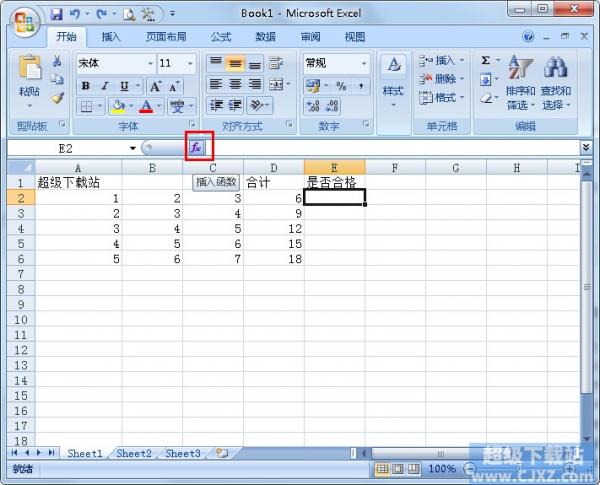Open the Sheet2 worksheet tab

click(x=134, y=454)
